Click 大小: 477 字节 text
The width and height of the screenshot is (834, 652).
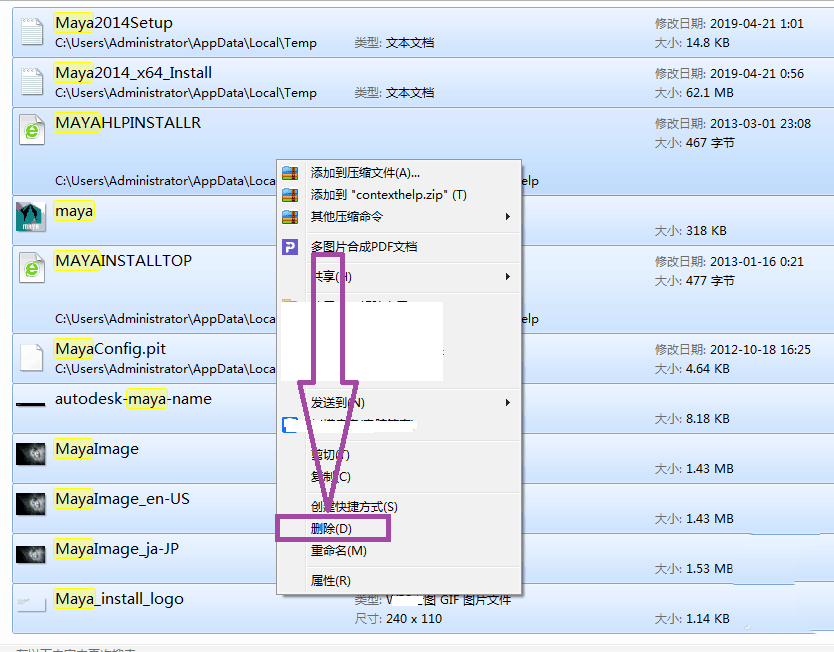695,281
